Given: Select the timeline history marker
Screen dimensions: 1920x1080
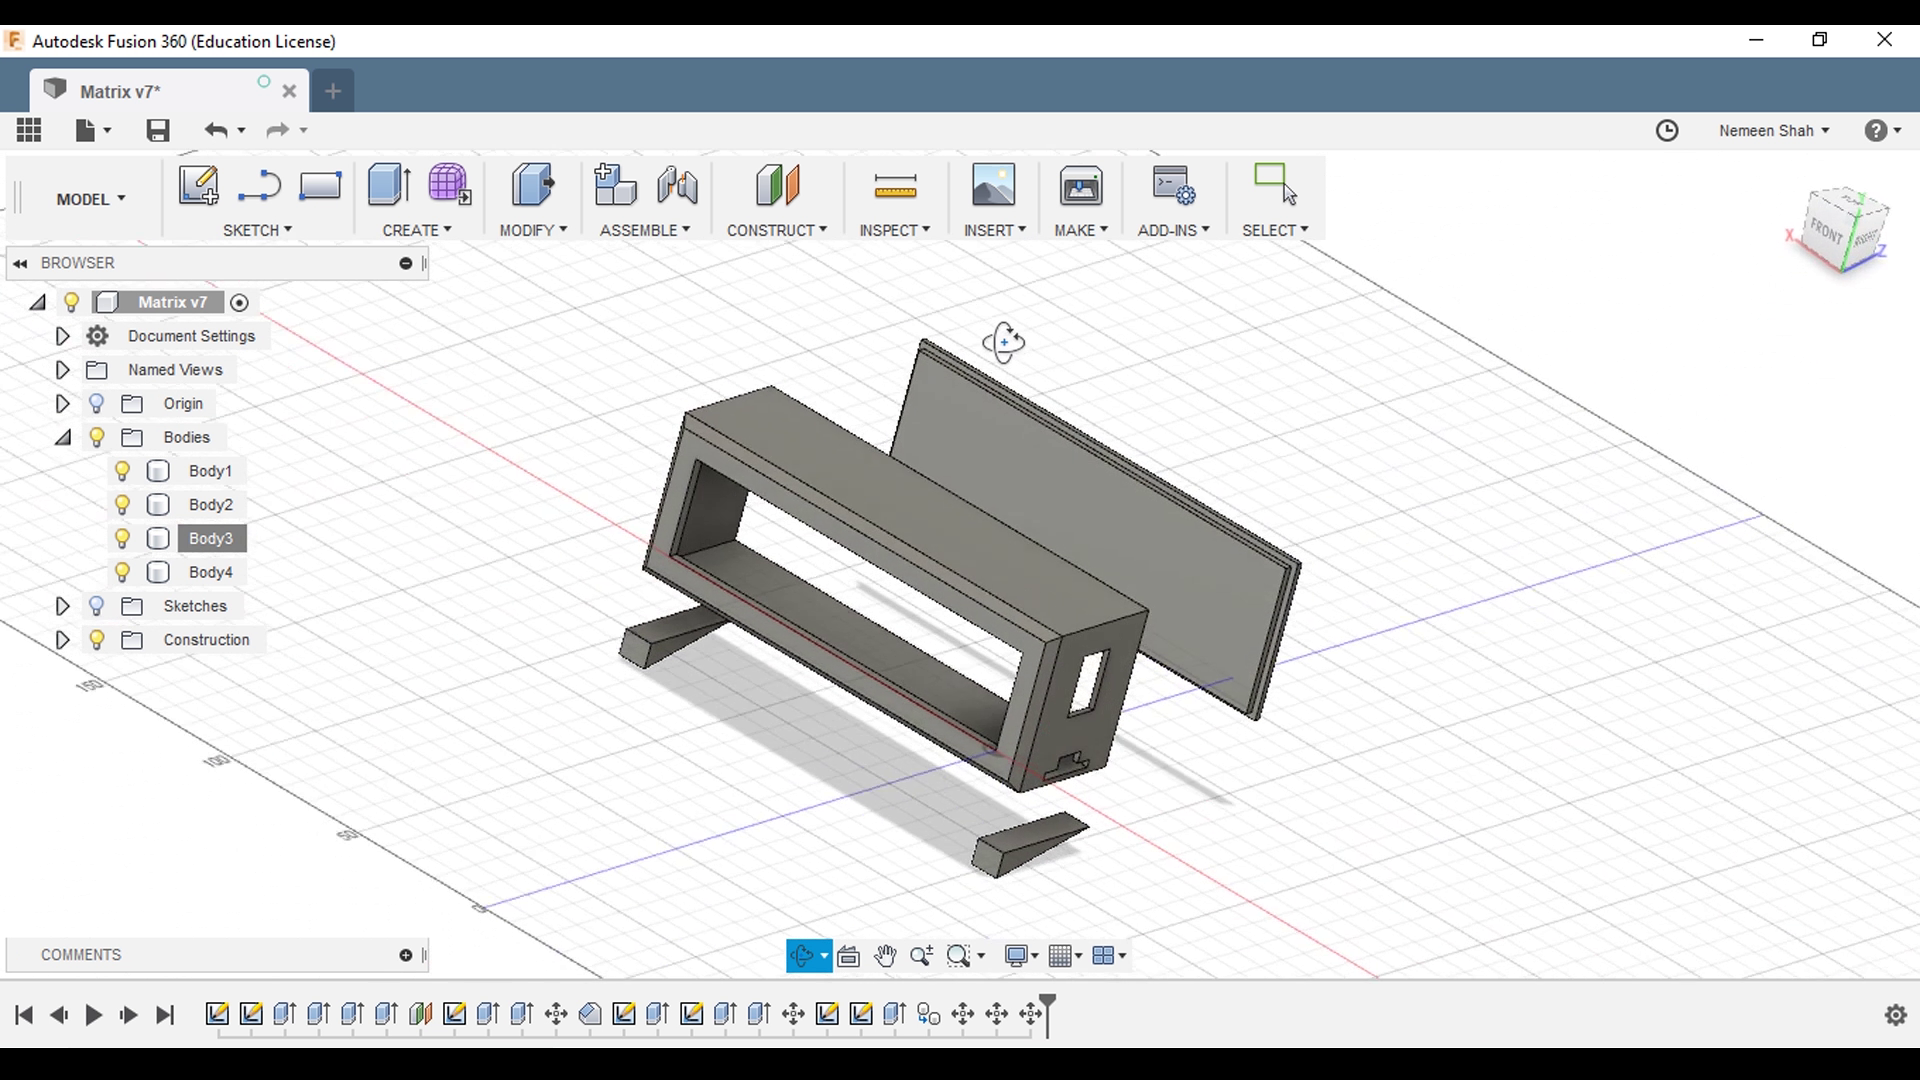Looking at the screenshot, I should (x=1047, y=1014).
